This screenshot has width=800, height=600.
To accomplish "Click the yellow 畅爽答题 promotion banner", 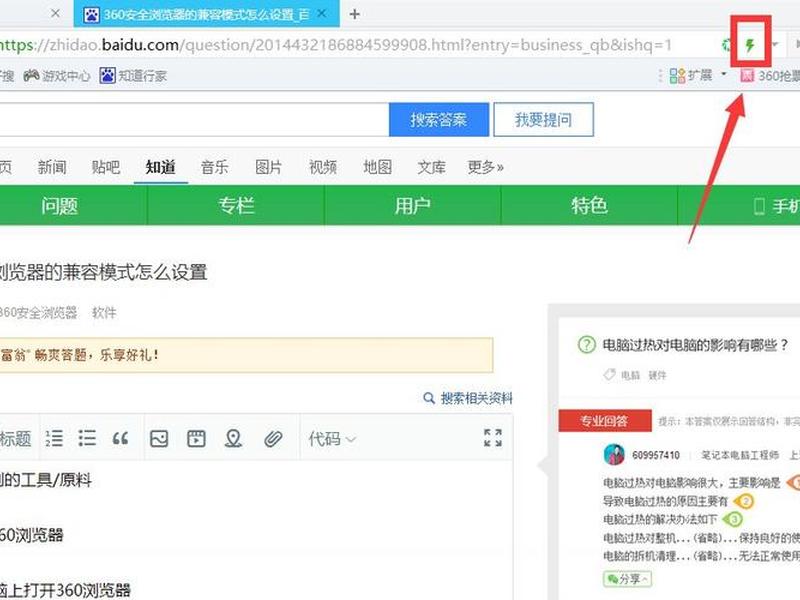I will point(246,355).
